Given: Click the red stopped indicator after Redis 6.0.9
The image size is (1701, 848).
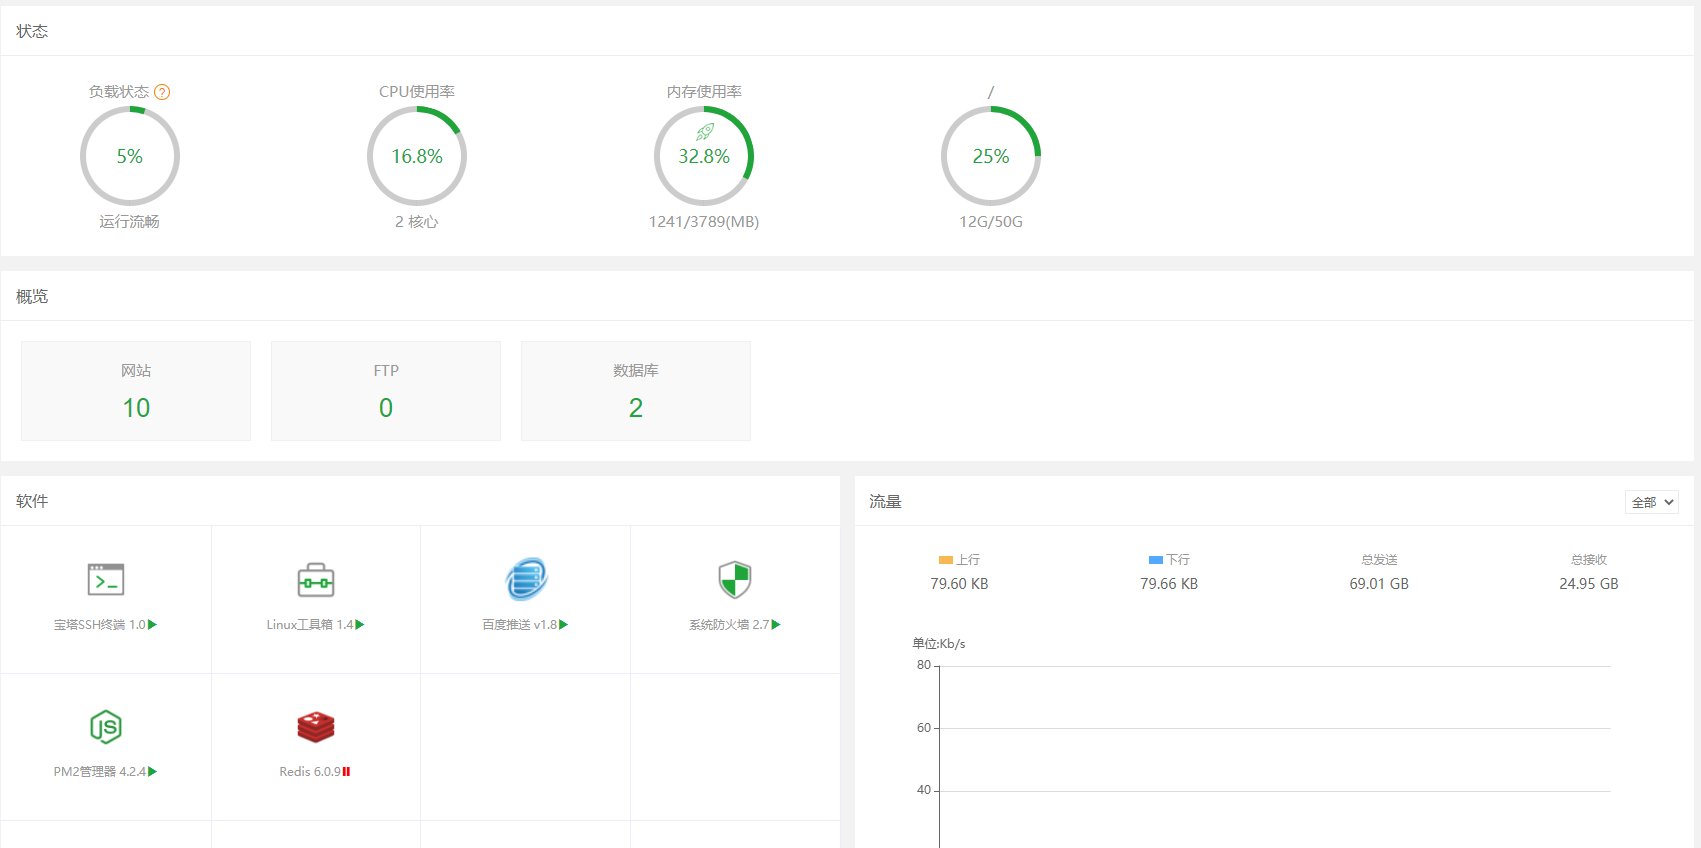Looking at the screenshot, I should 346,772.
